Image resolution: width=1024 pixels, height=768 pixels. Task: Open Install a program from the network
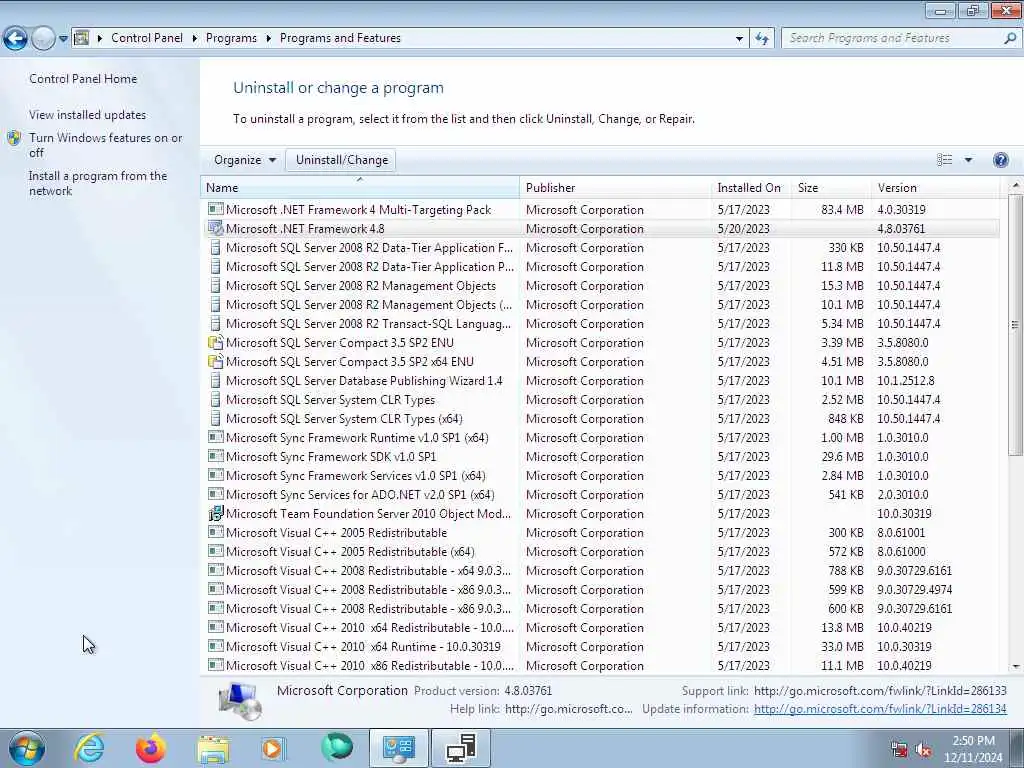98,183
